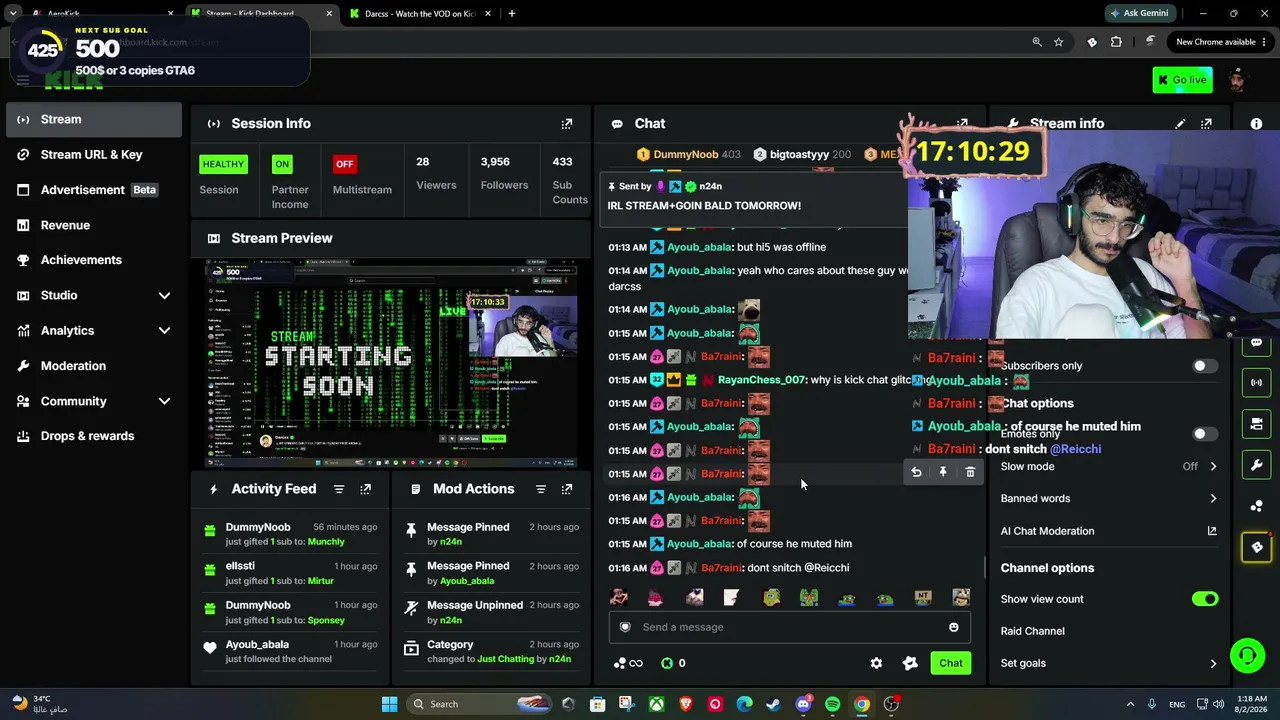
Task: Pin the hovered chat message
Action: coord(943,472)
